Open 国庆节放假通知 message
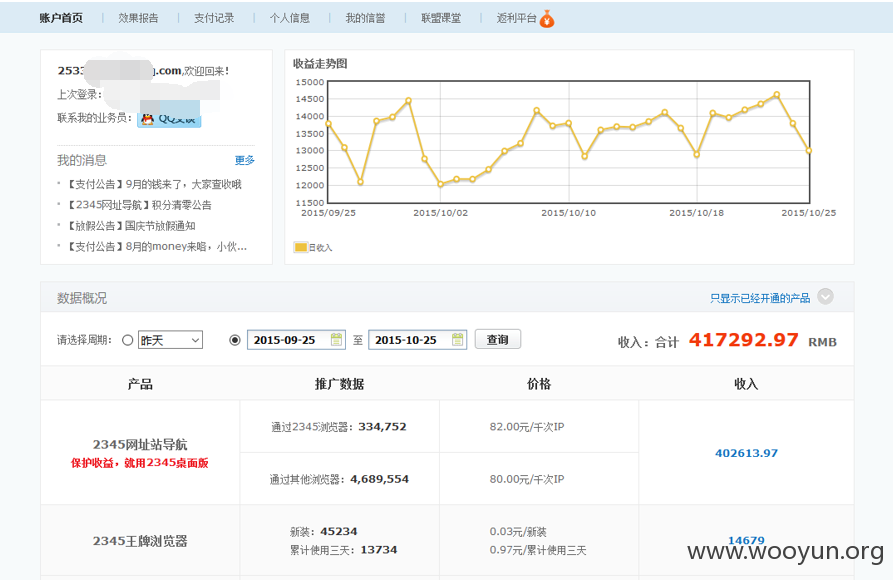This screenshot has width=893, height=580. click(131, 226)
